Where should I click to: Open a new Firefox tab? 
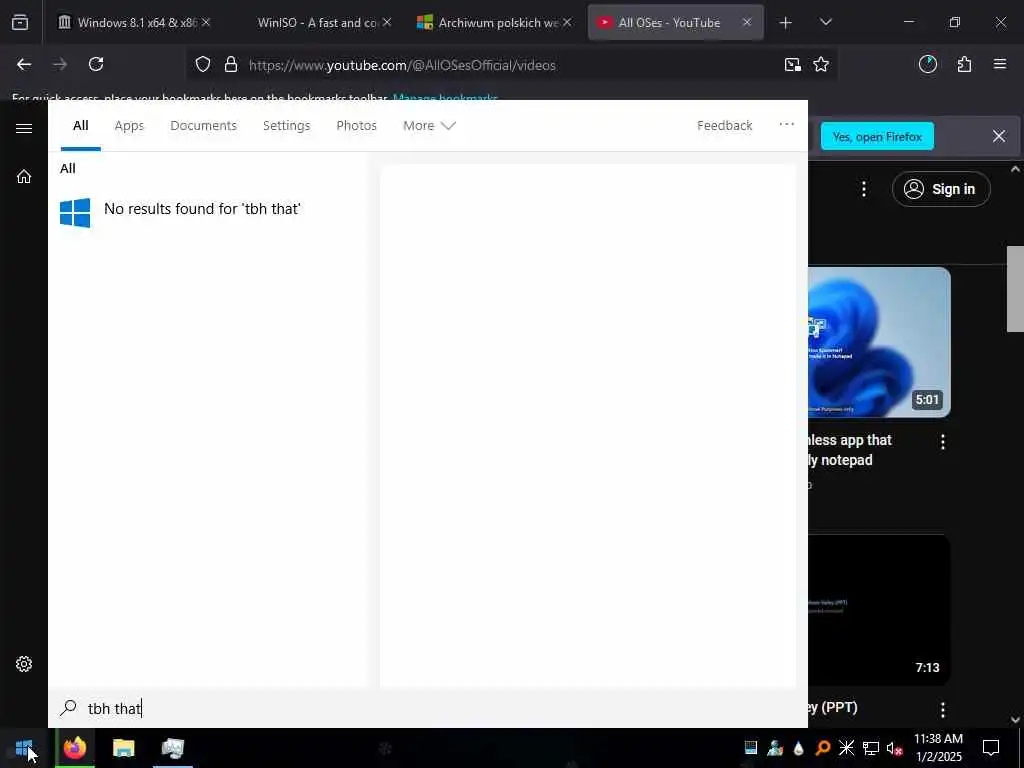786,23
